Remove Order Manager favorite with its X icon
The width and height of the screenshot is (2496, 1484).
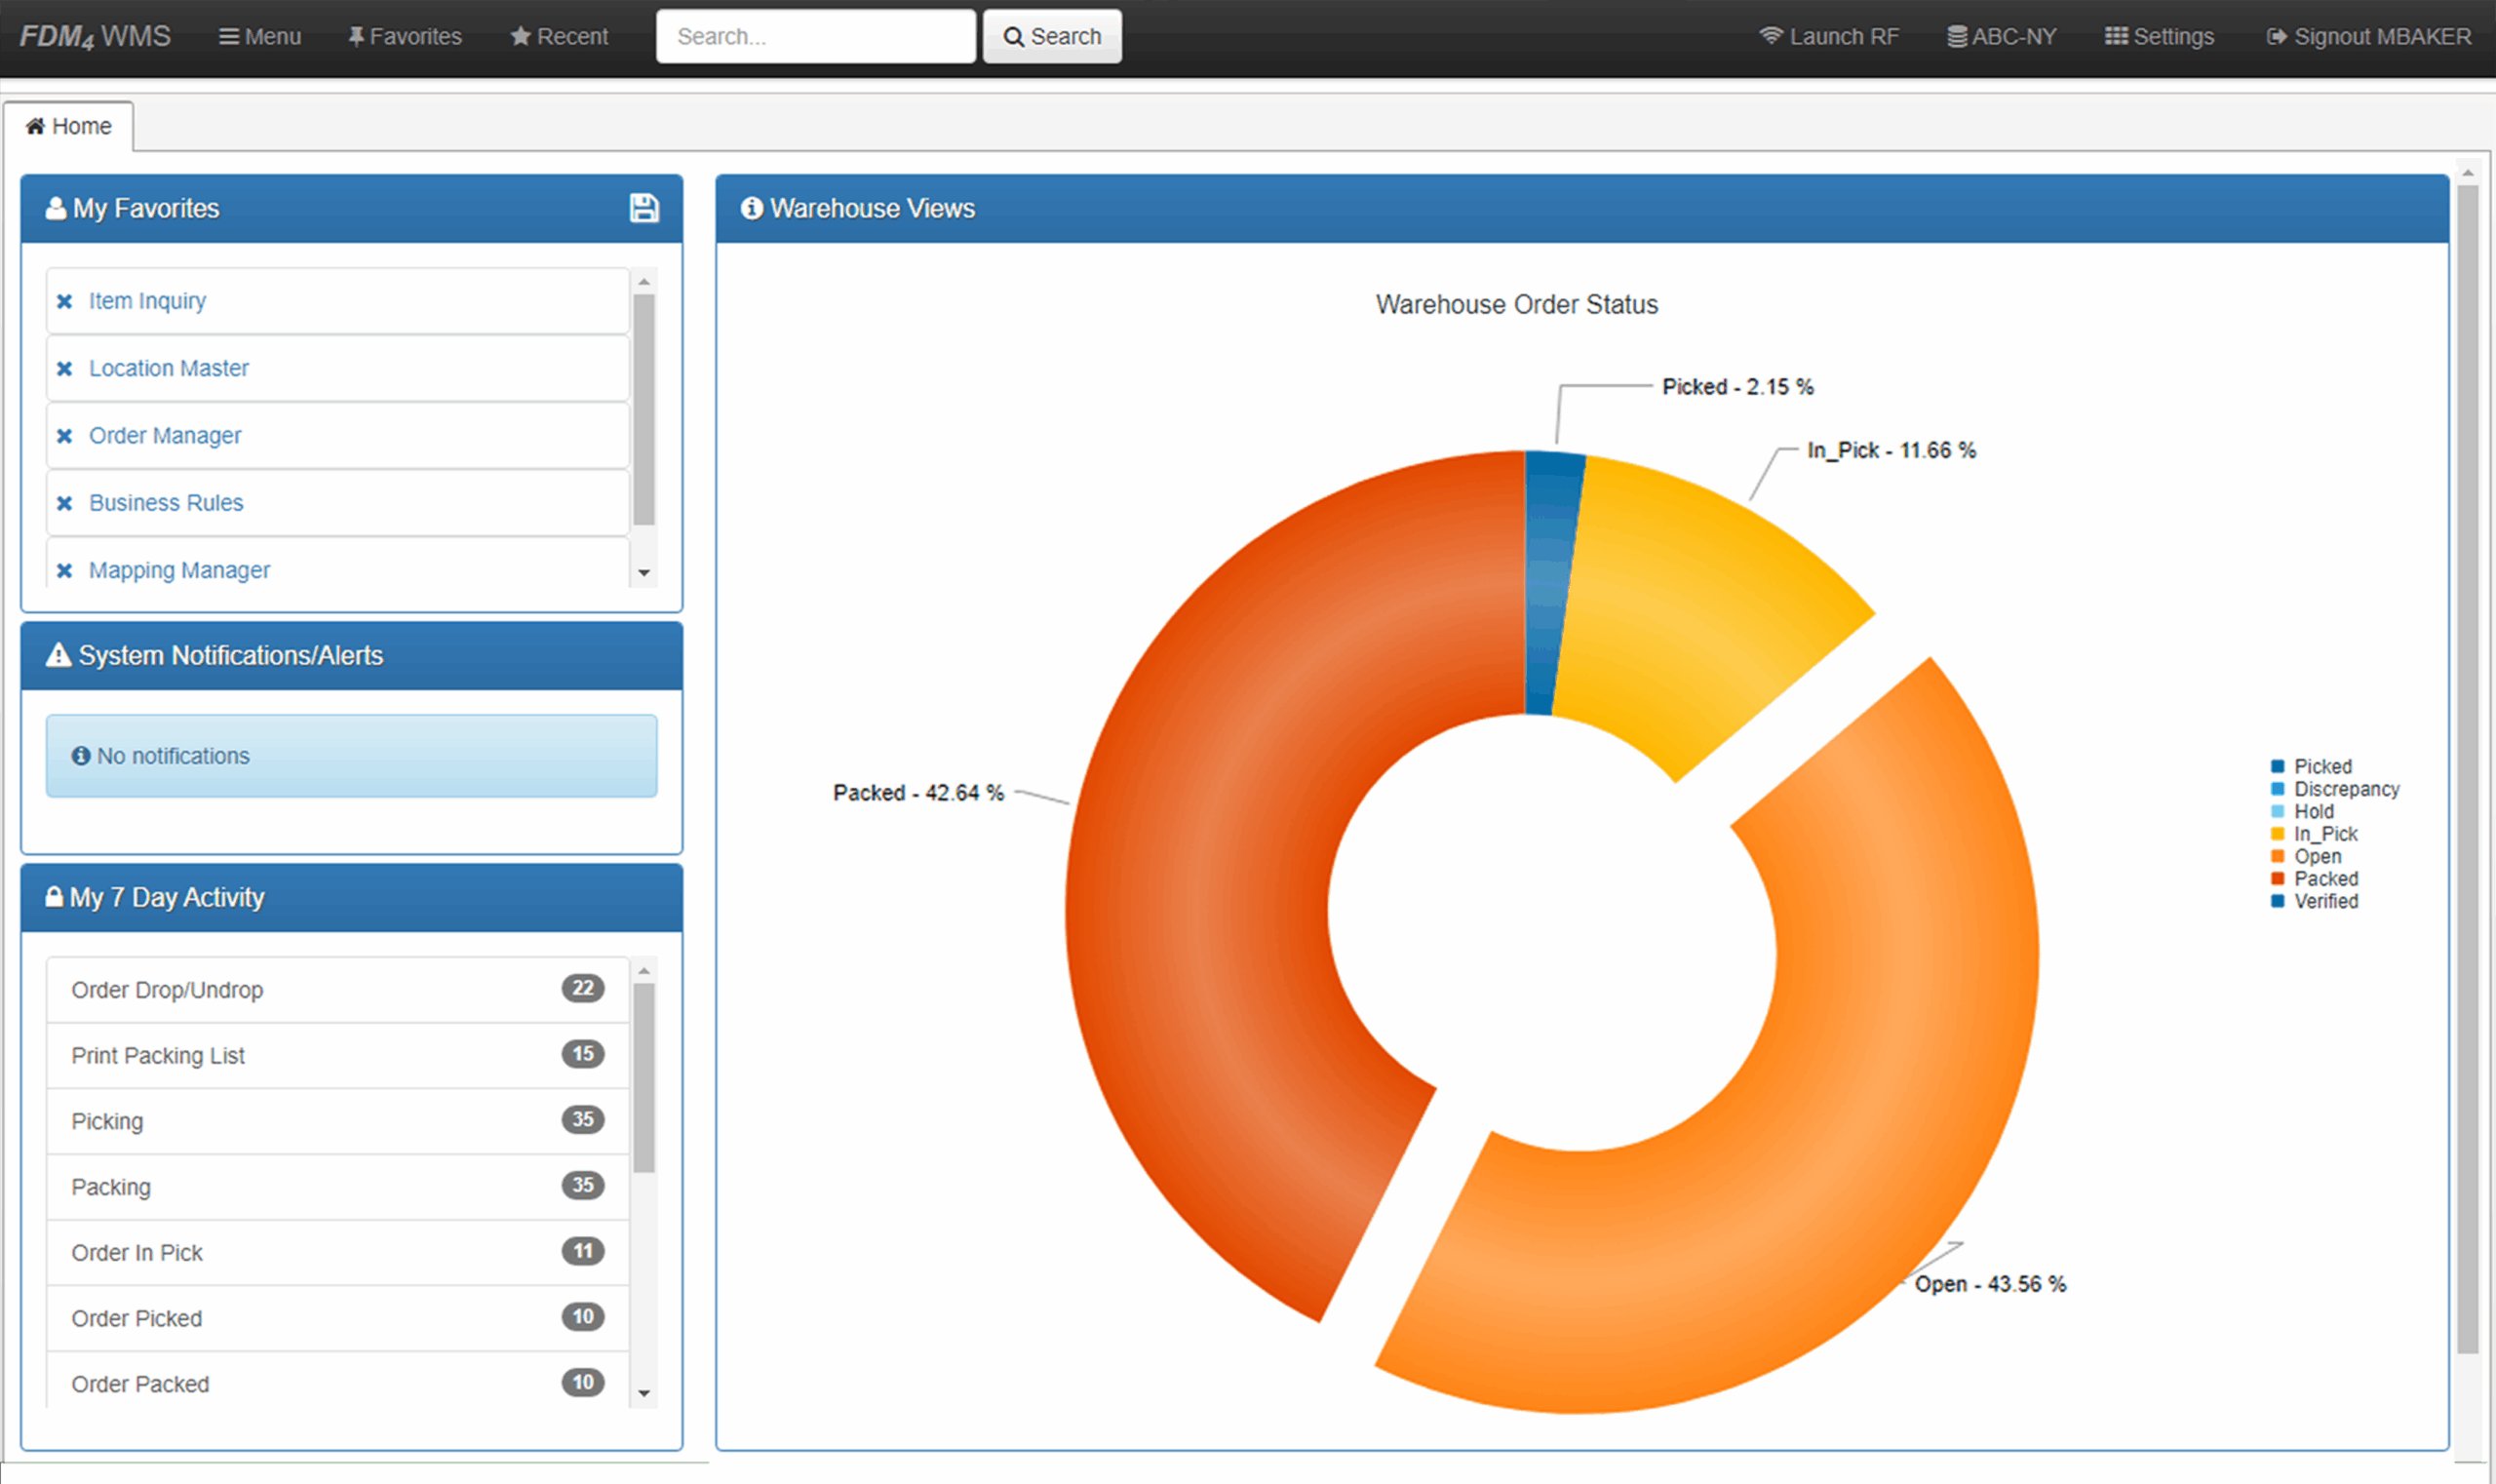(x=65, y=436)
